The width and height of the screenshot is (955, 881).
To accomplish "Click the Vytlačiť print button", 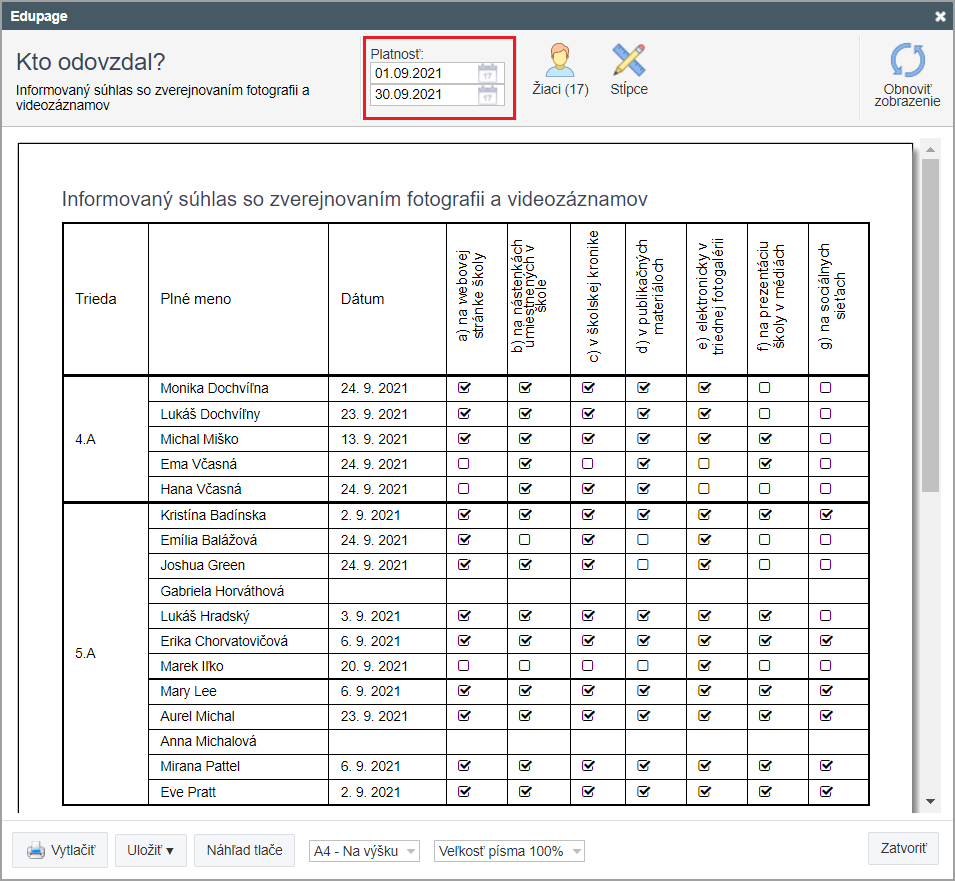I will (60, 850).
